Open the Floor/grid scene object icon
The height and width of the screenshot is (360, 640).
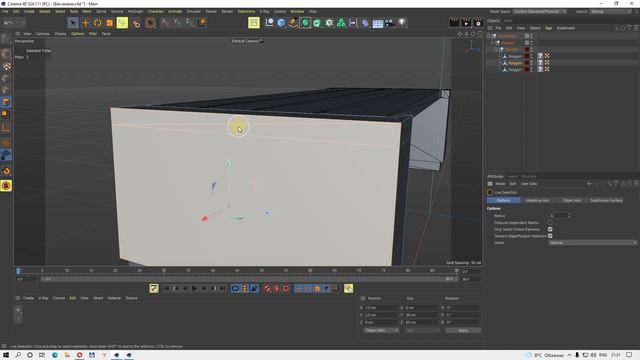[x=378, y=23]
